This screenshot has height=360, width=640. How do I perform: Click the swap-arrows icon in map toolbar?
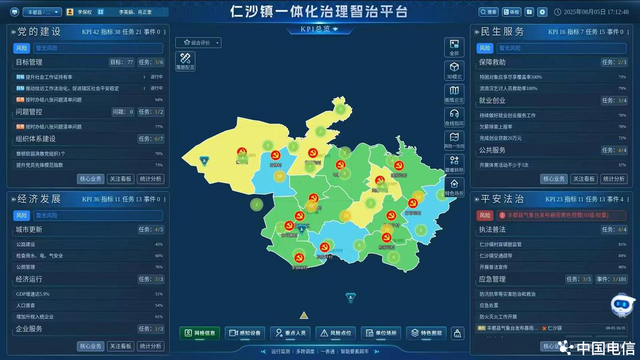pos(454,160)
